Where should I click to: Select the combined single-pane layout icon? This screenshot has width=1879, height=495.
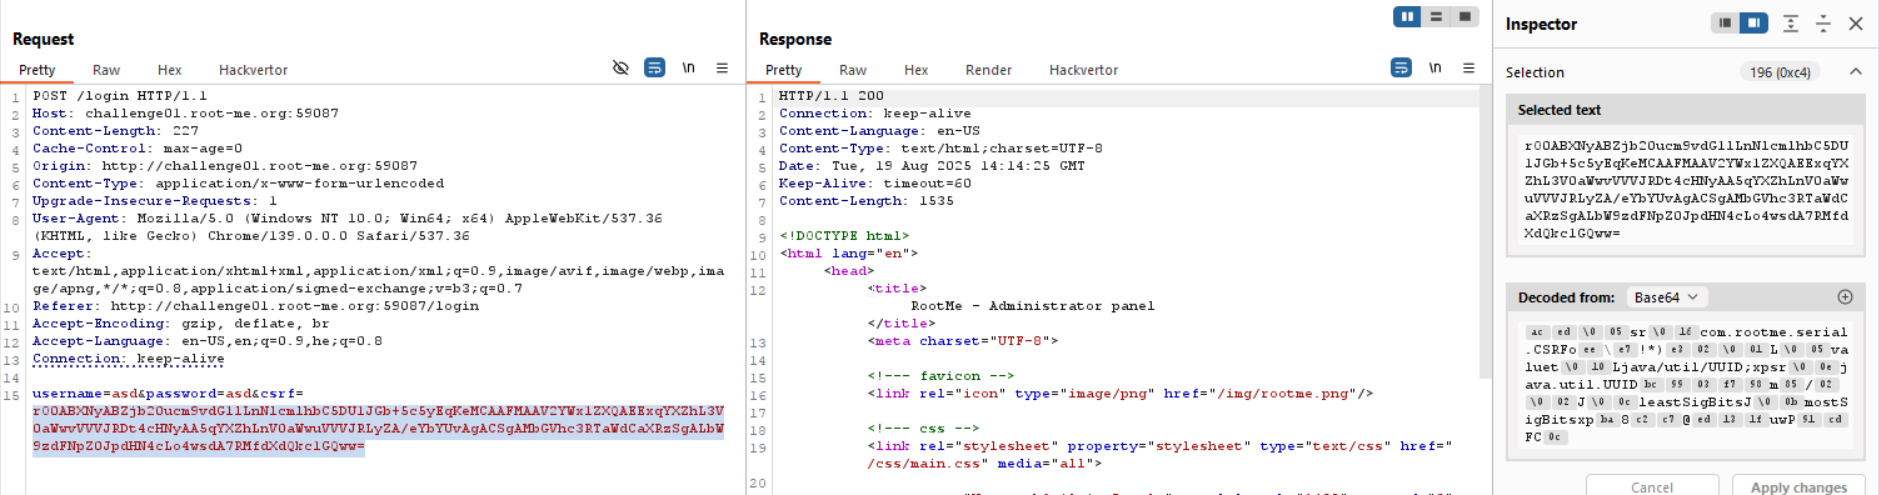pos(1464,16)
